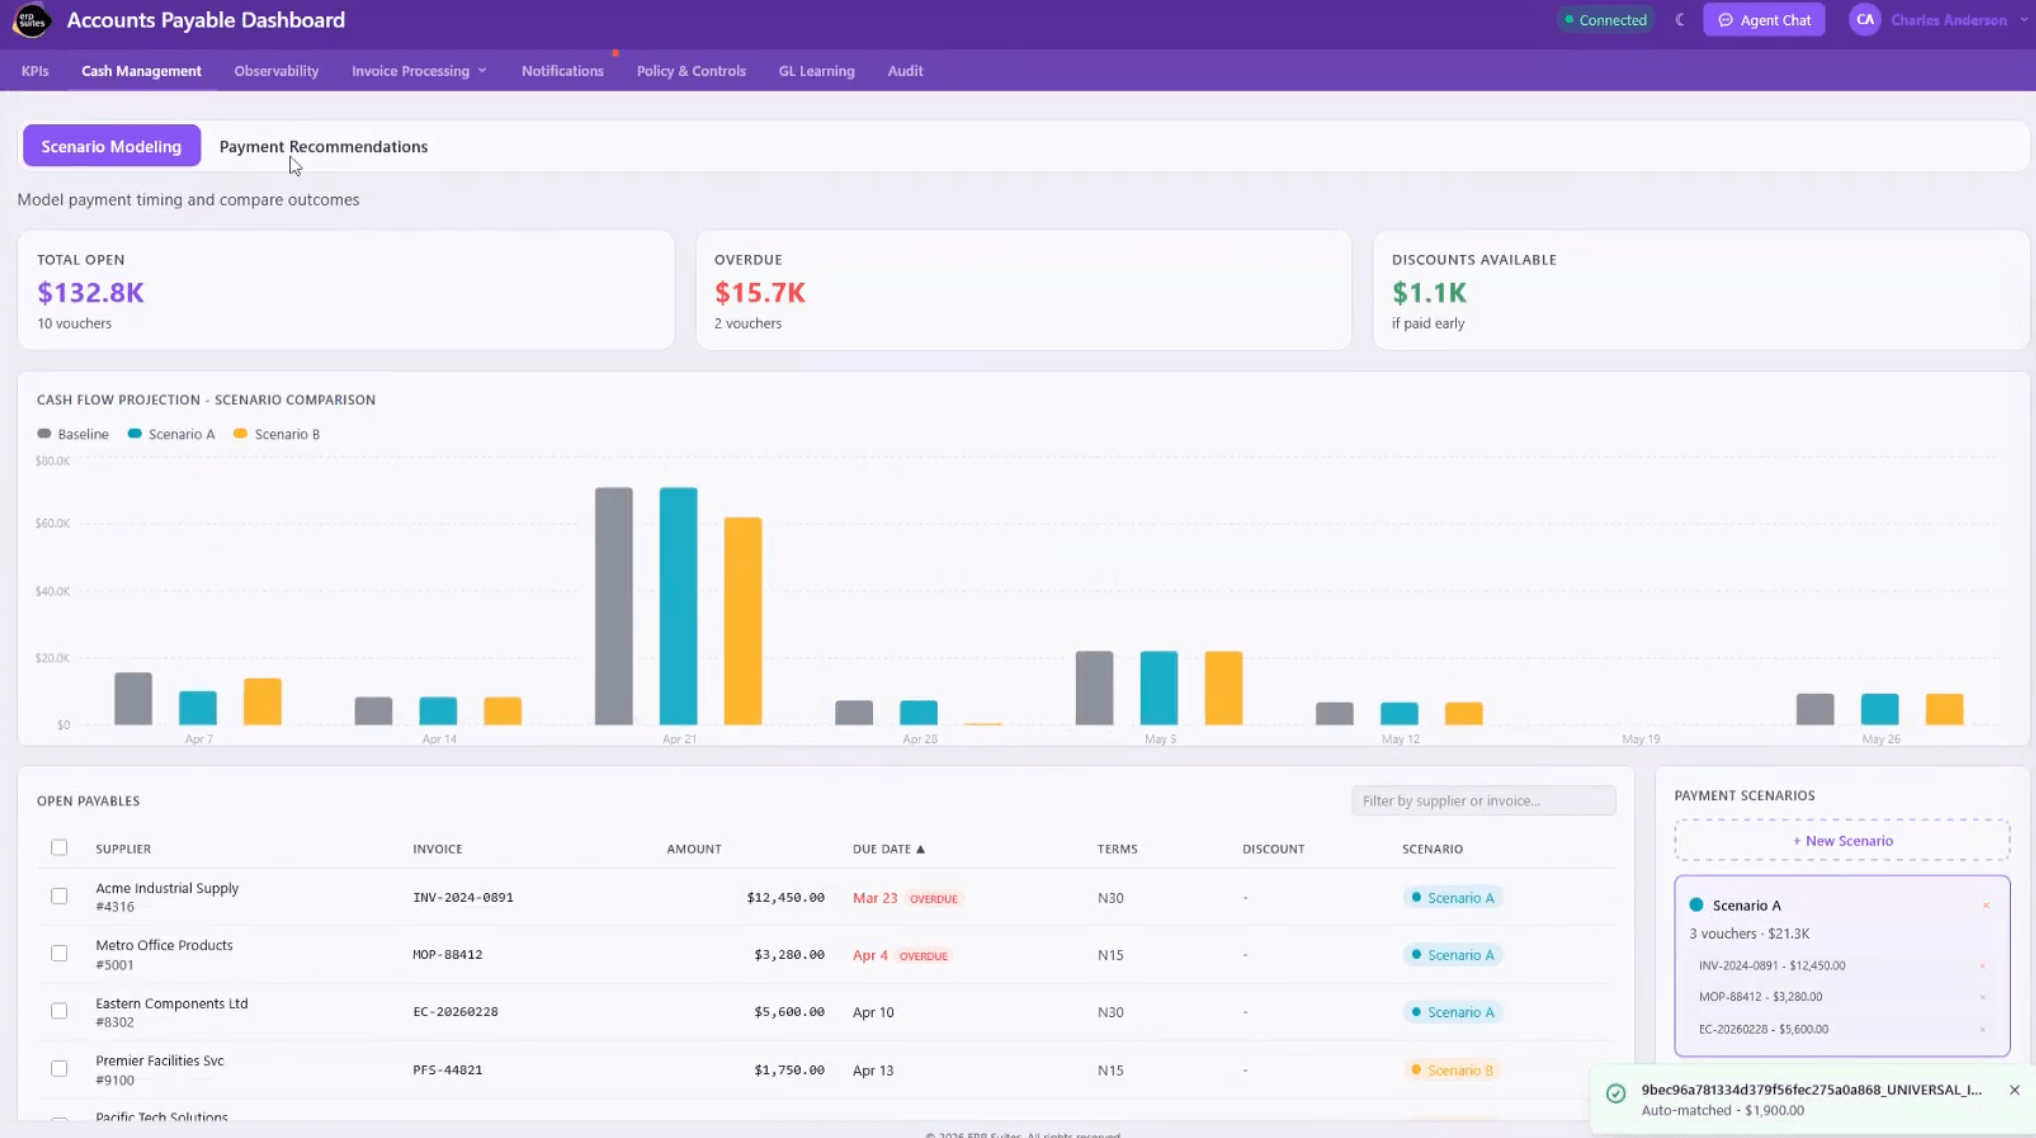Click the green Connected status dot
The width and height of the screenshot is (2036, 1138).
1569,20
